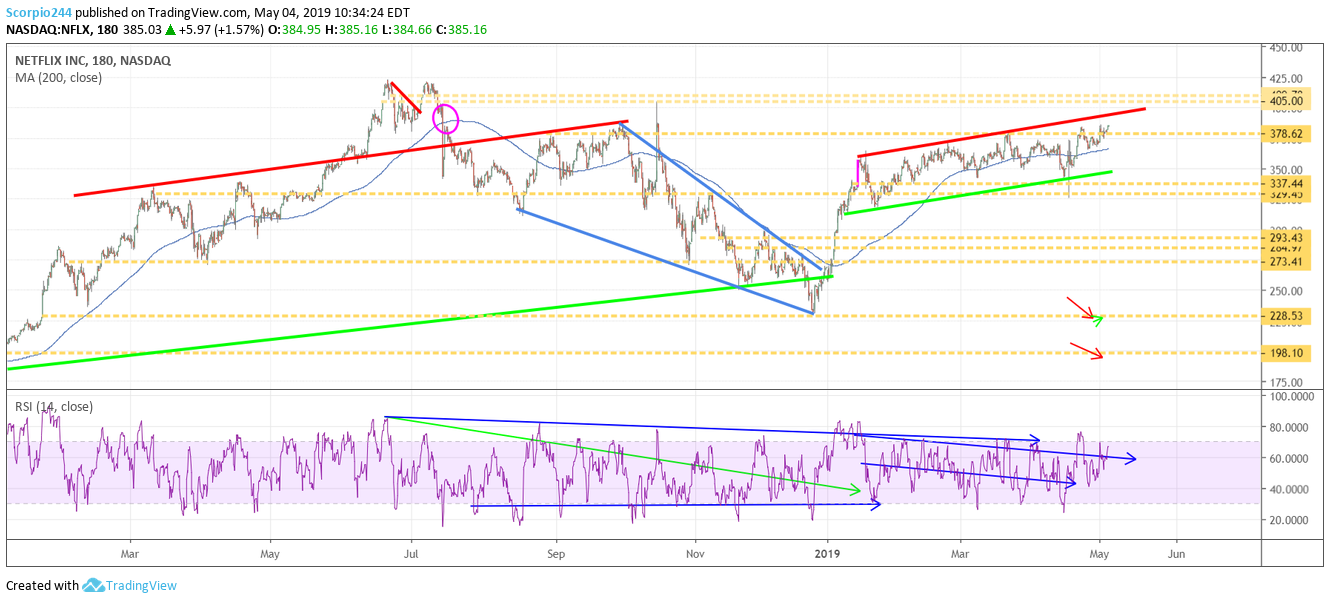The width and height of the screenshot is (1330, 603).
Task: Click the Nov label on time axis
Action: point(696,552)
